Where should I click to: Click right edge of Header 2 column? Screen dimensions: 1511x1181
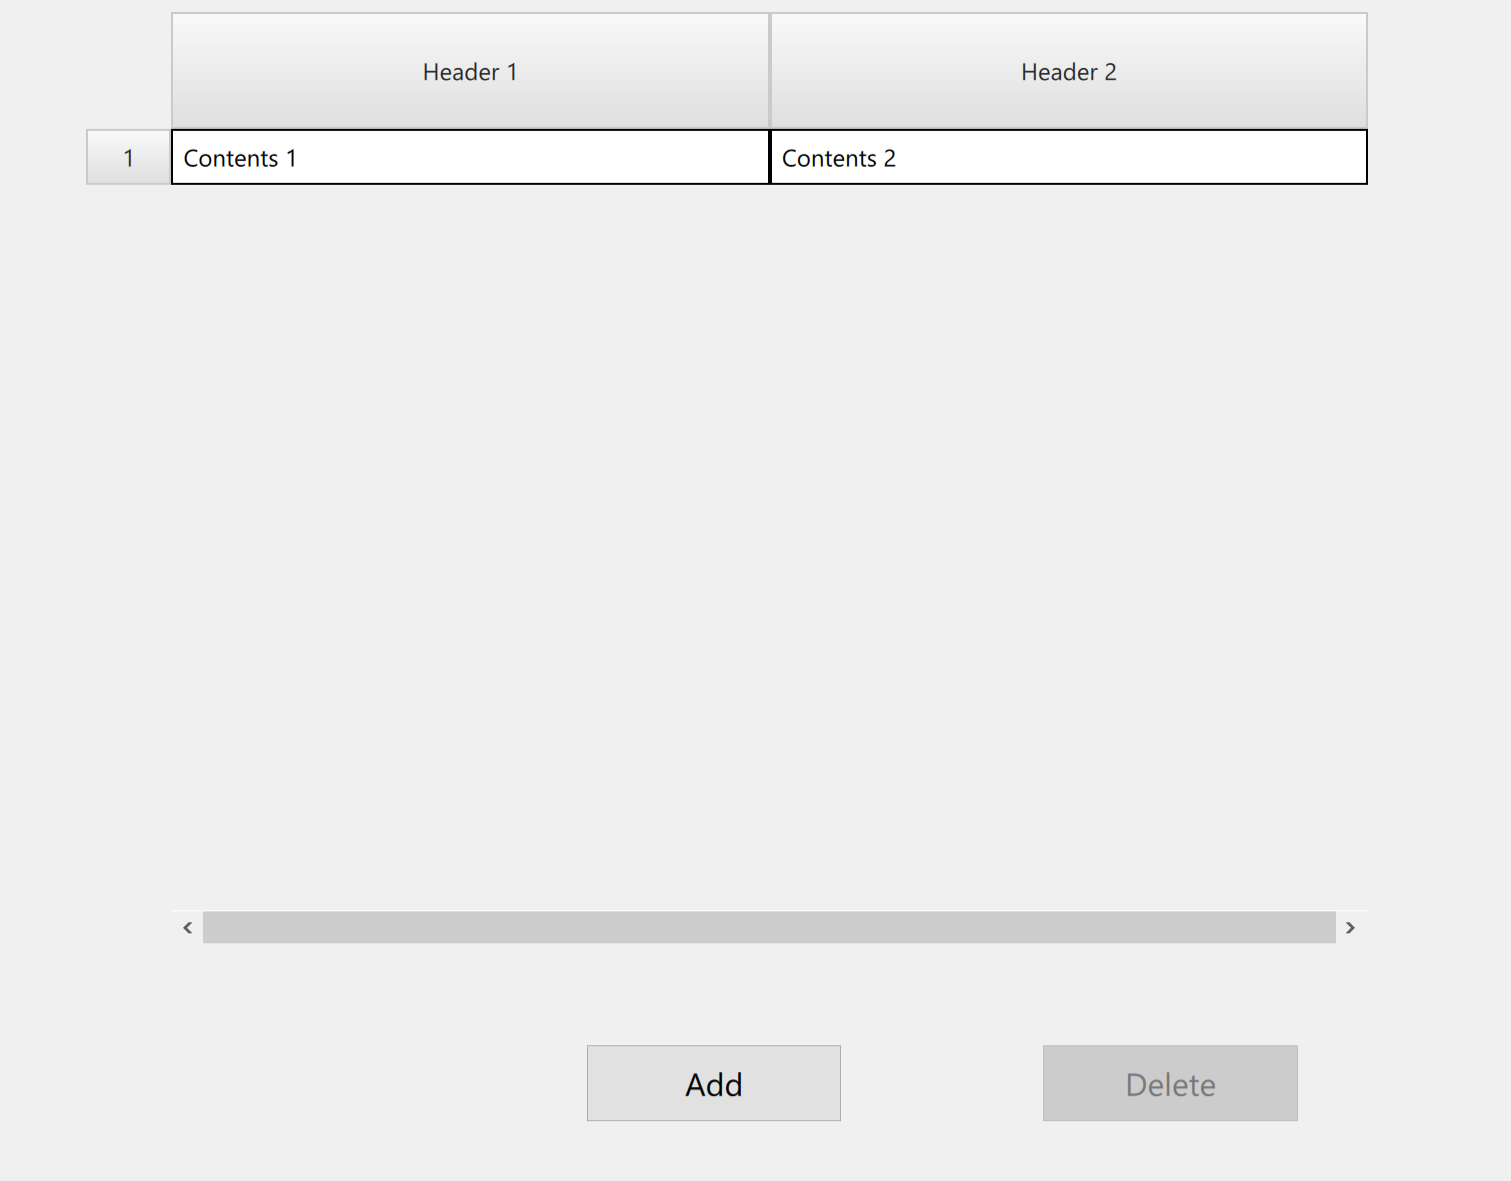tap(1366, 72)
